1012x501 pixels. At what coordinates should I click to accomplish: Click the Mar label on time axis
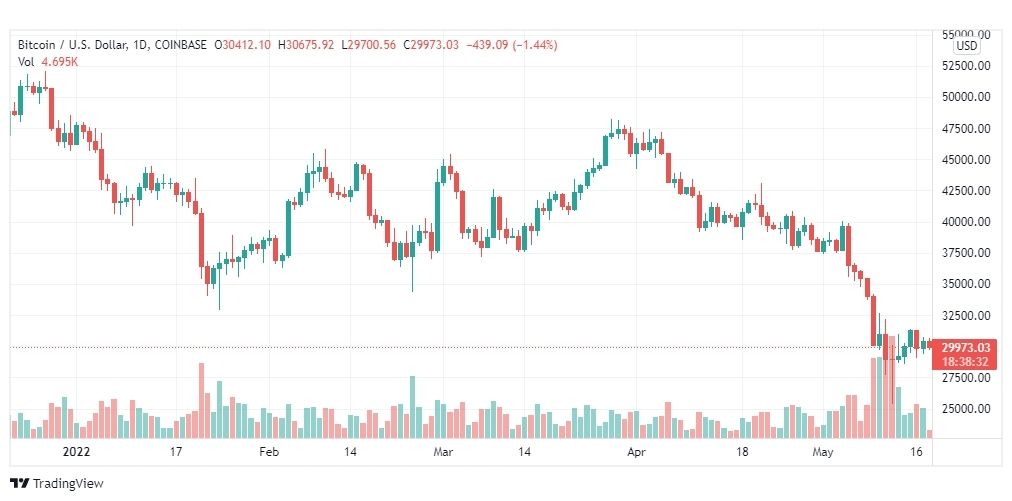click(443, 452)
